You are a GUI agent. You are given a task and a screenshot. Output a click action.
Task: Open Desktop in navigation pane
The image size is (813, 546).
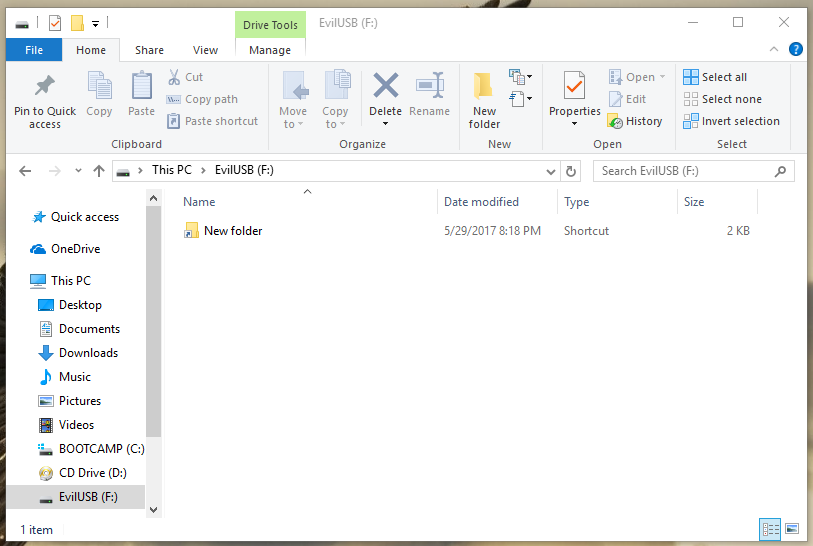click(x=70, y=305)
